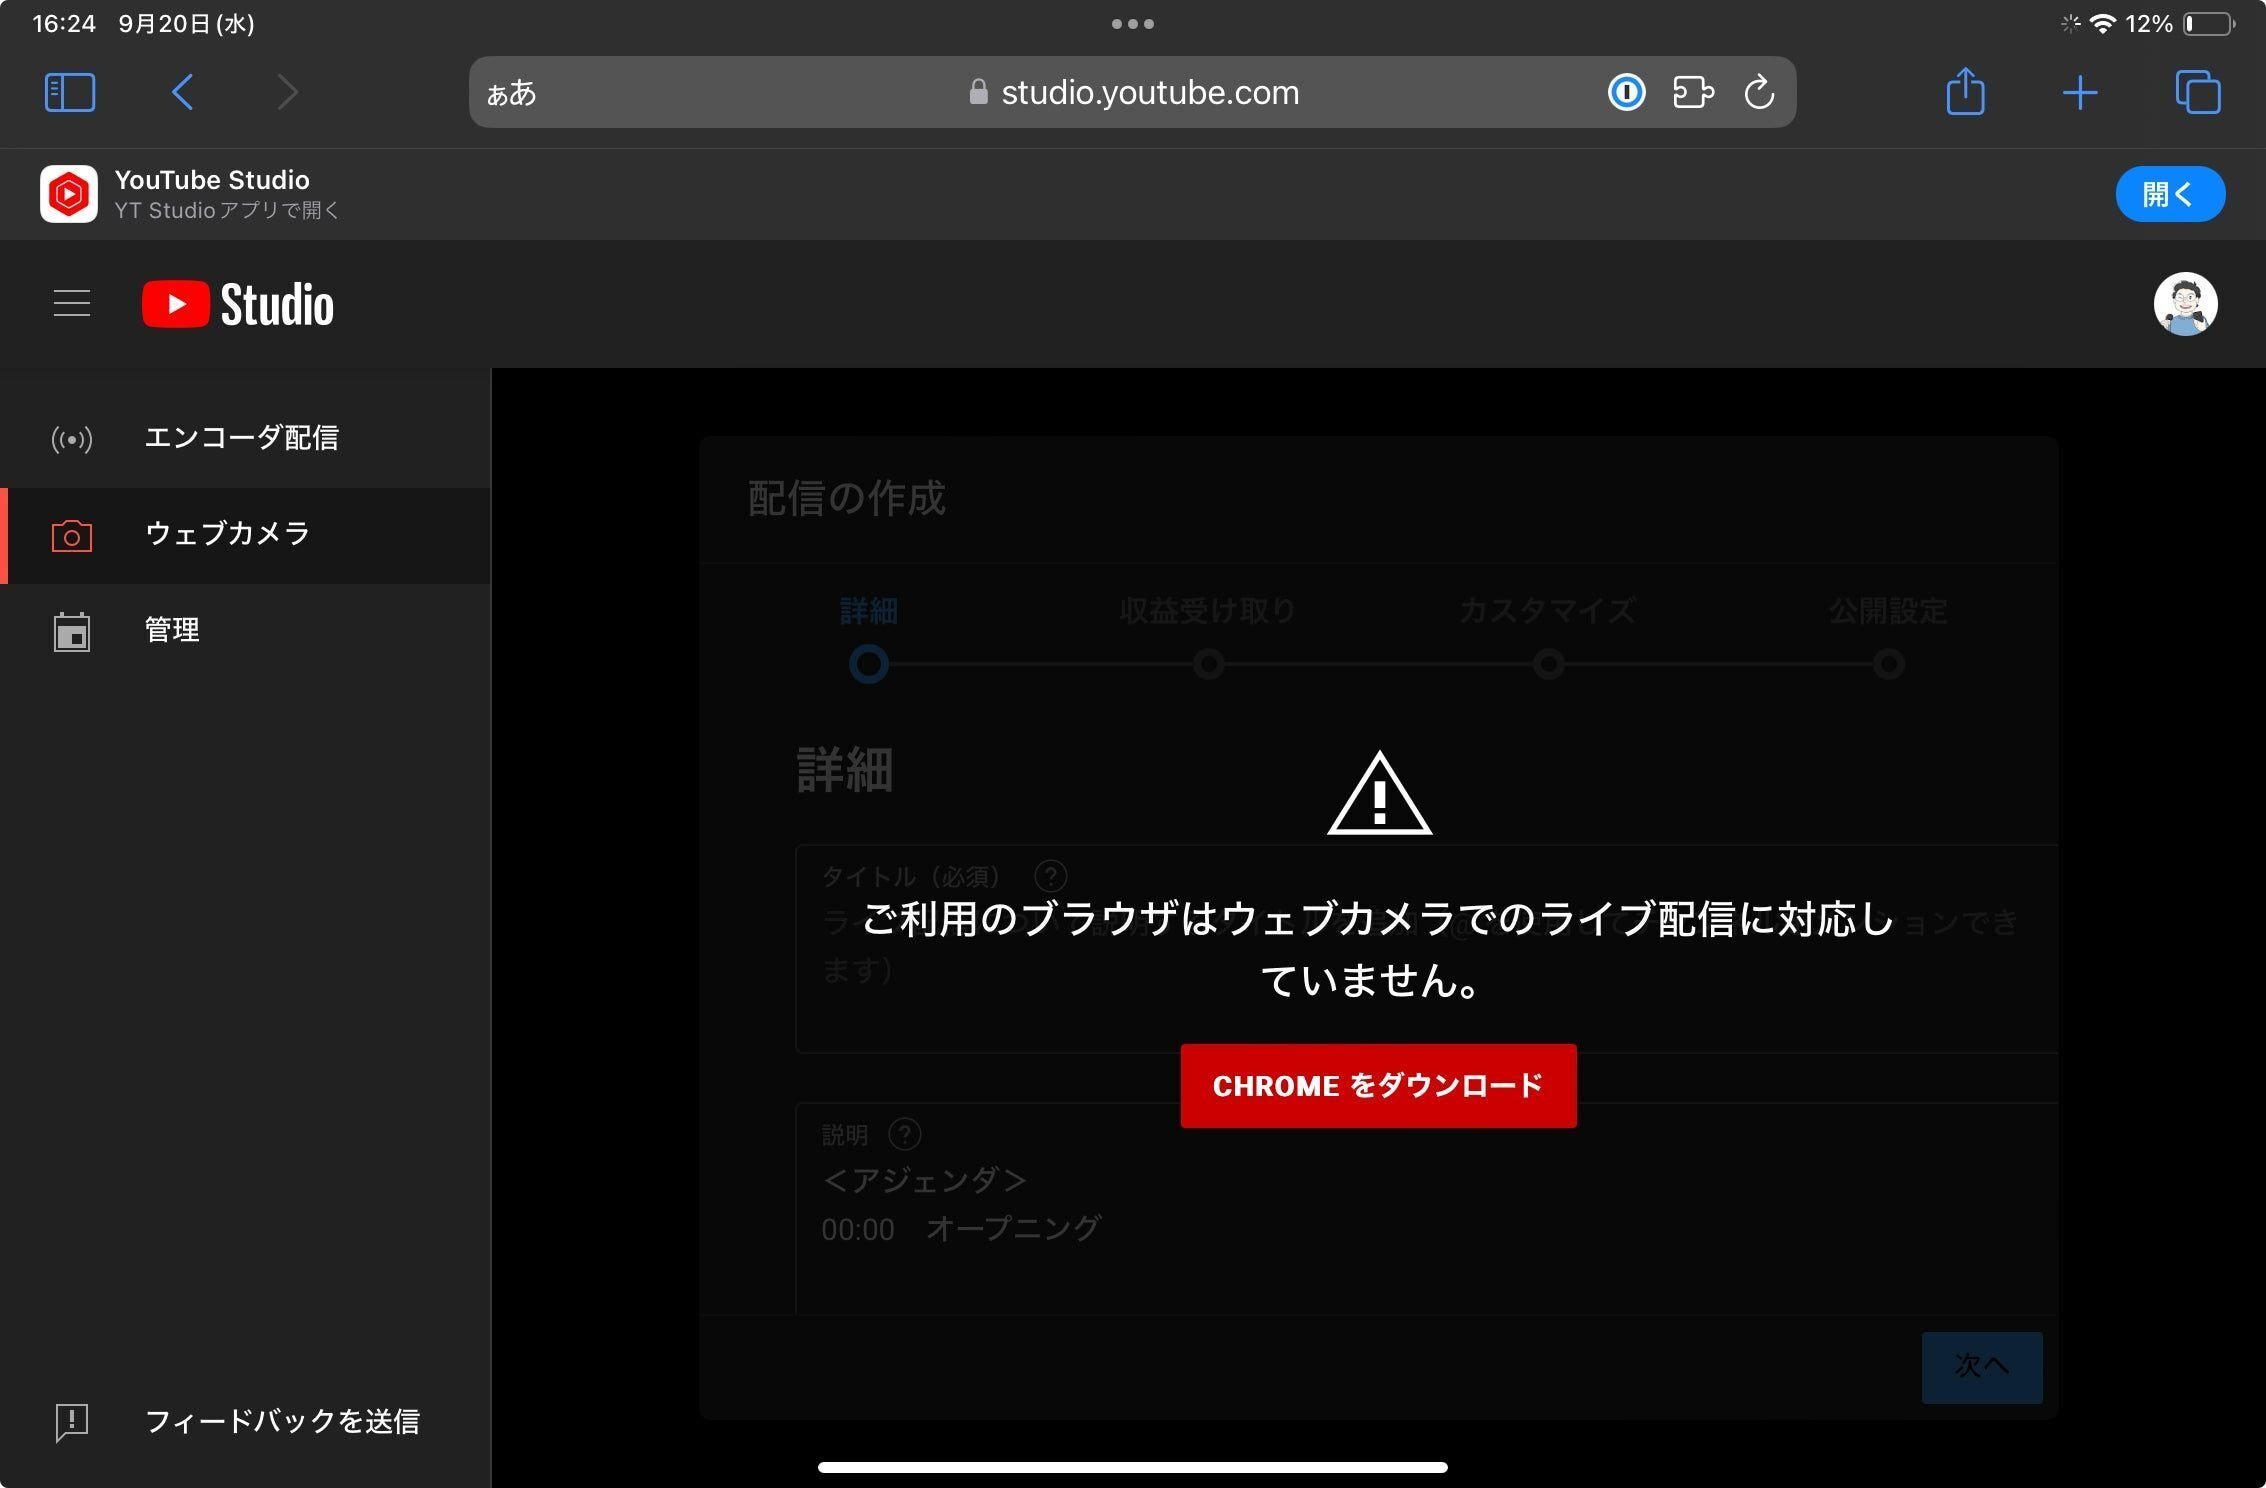
Task: Toggle the Safari sidebar icon
Action: [x=70, y=93]
